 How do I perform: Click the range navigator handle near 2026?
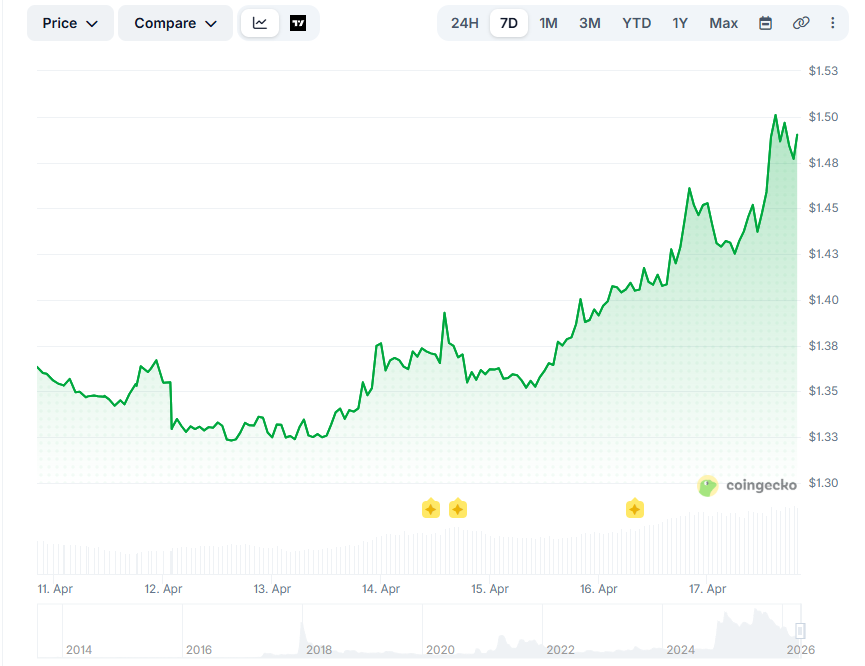click(x=800, y=630)
